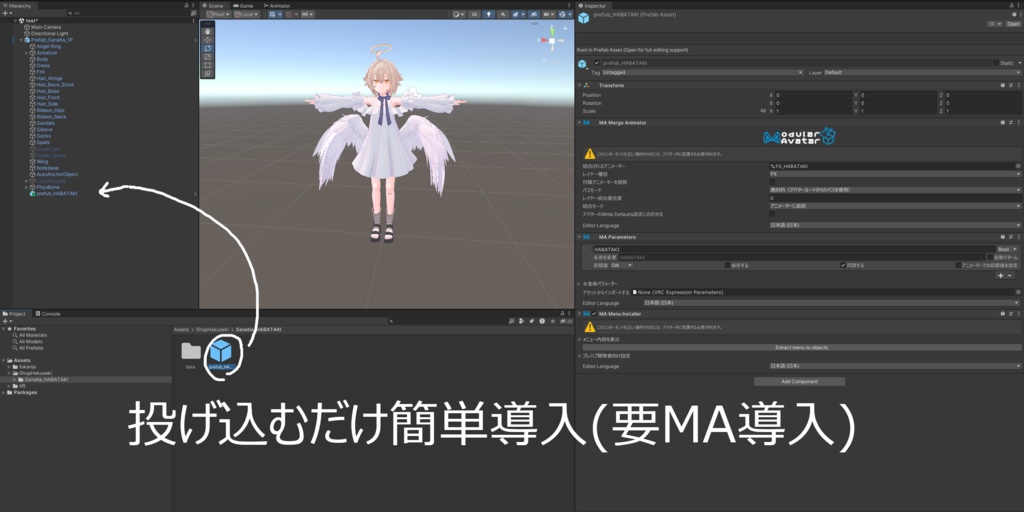The image size is (1024, 512).
Task: Open MA Merge Animator preset icon
Action: click(1010, 122)
